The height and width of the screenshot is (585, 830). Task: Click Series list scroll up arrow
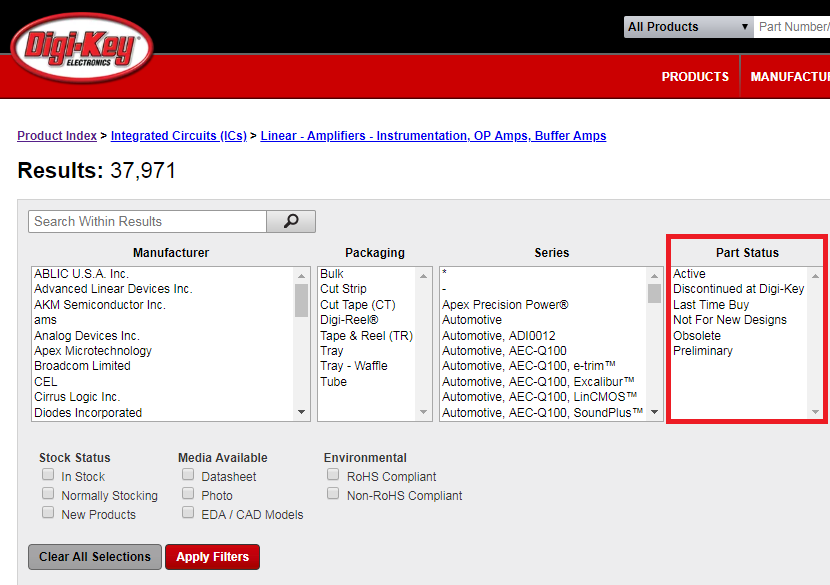pyautogui.click(x=654, y=275)
